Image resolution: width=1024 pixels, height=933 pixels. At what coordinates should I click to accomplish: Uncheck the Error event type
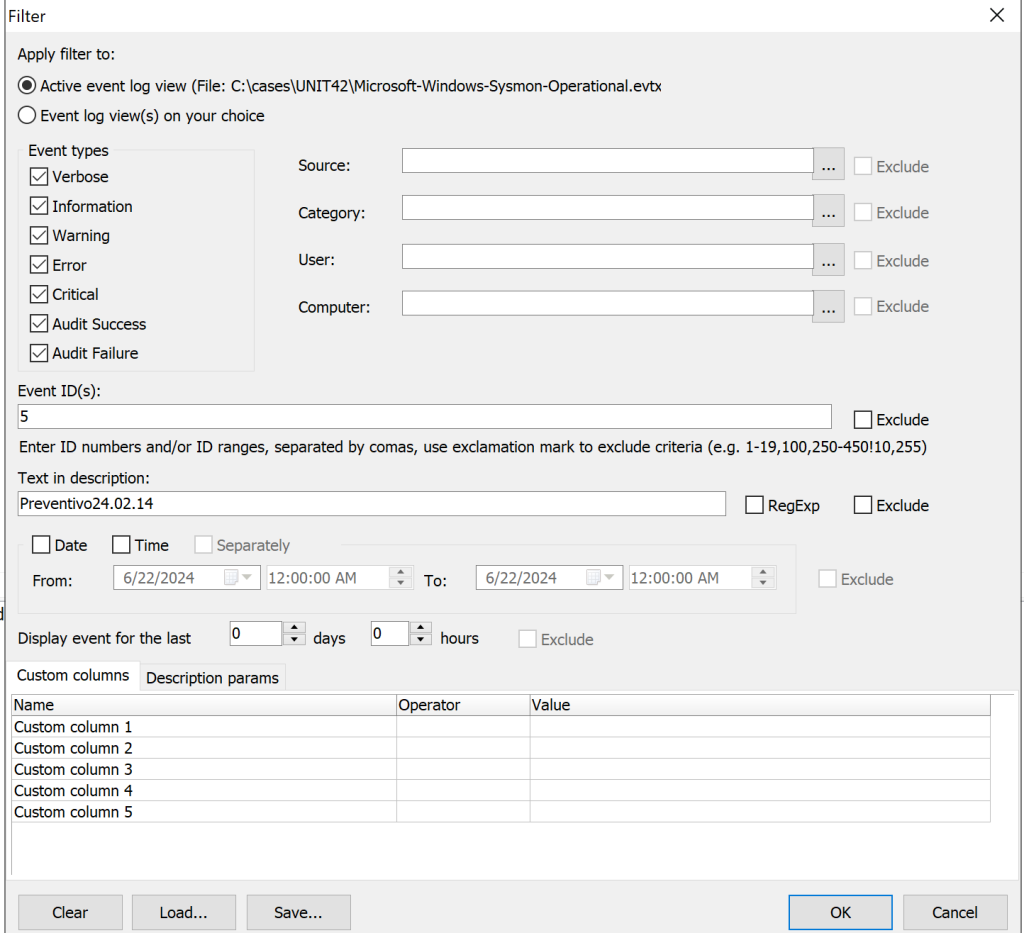coord(39,264)
